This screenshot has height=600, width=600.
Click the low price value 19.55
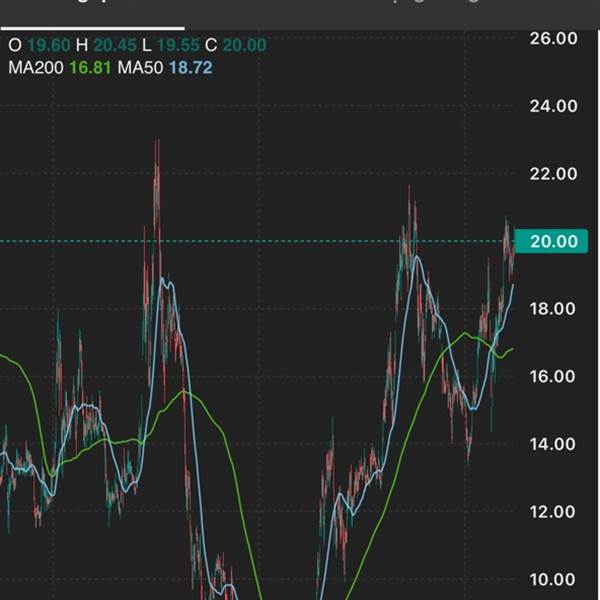178,45
